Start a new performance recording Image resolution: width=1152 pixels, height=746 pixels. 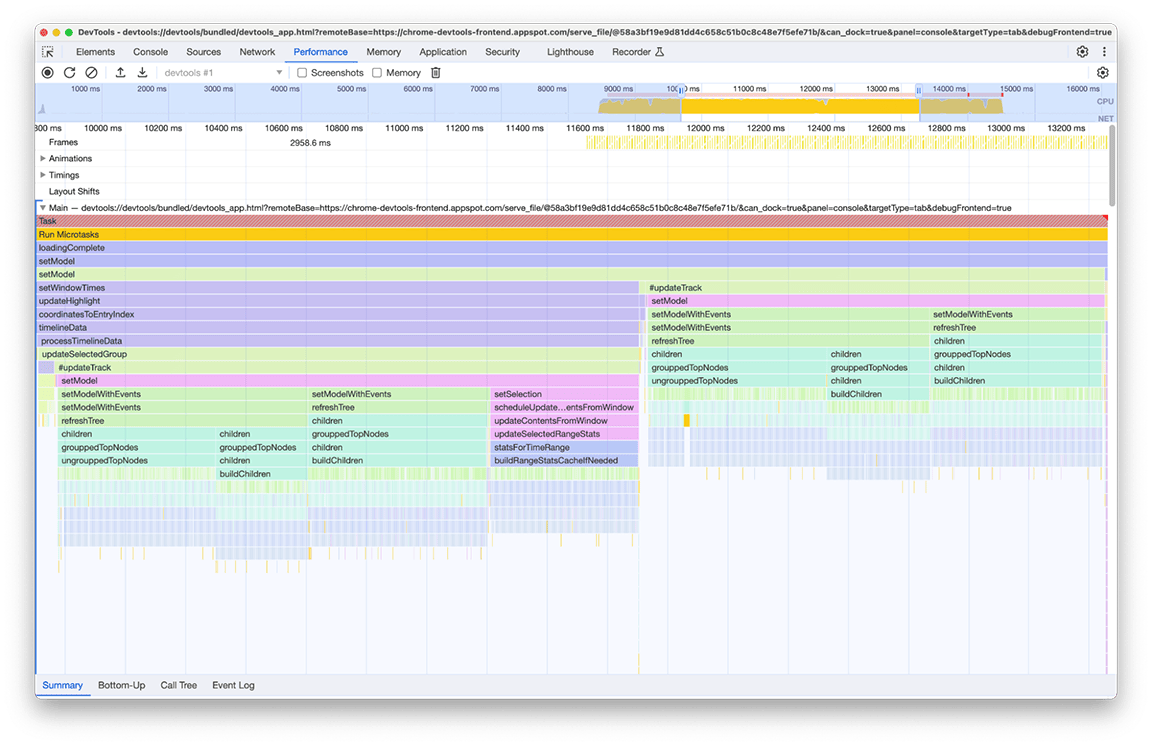(47, 72)
